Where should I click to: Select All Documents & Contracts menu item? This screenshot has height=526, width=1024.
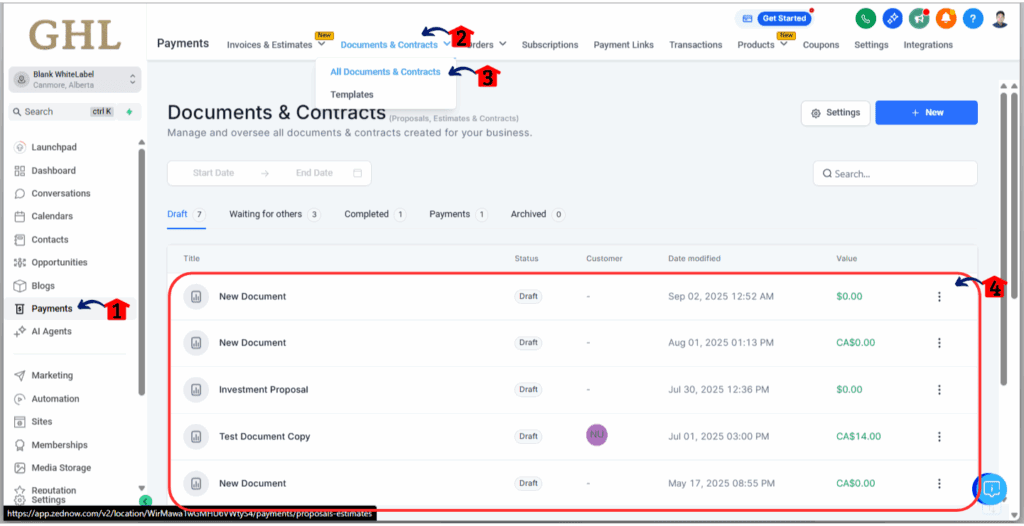tap(385, 72)
